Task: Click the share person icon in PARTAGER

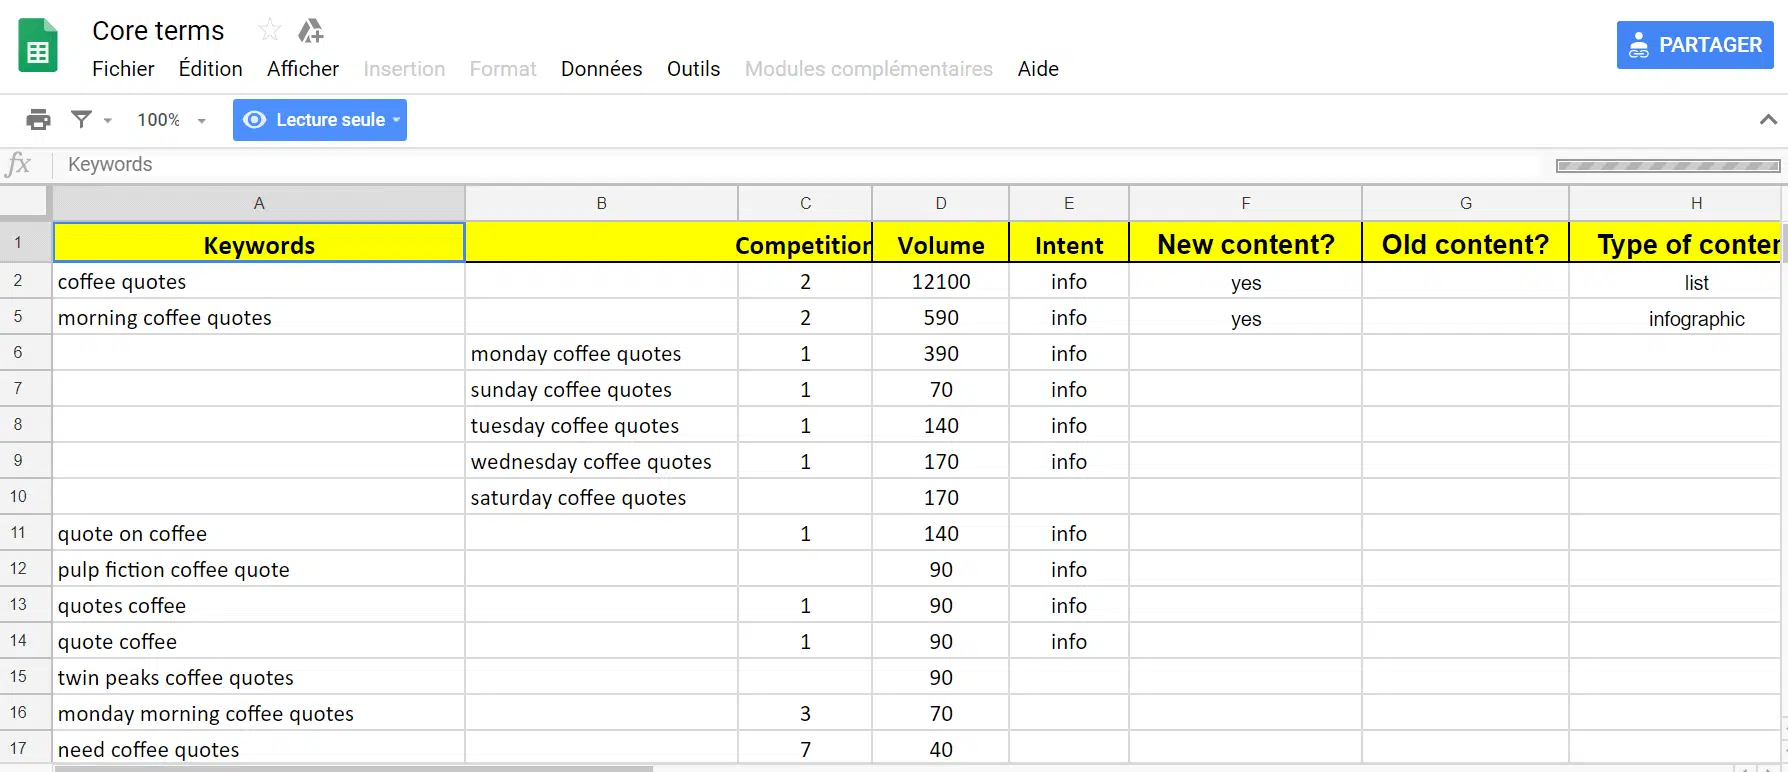Action: [1638, 46]
